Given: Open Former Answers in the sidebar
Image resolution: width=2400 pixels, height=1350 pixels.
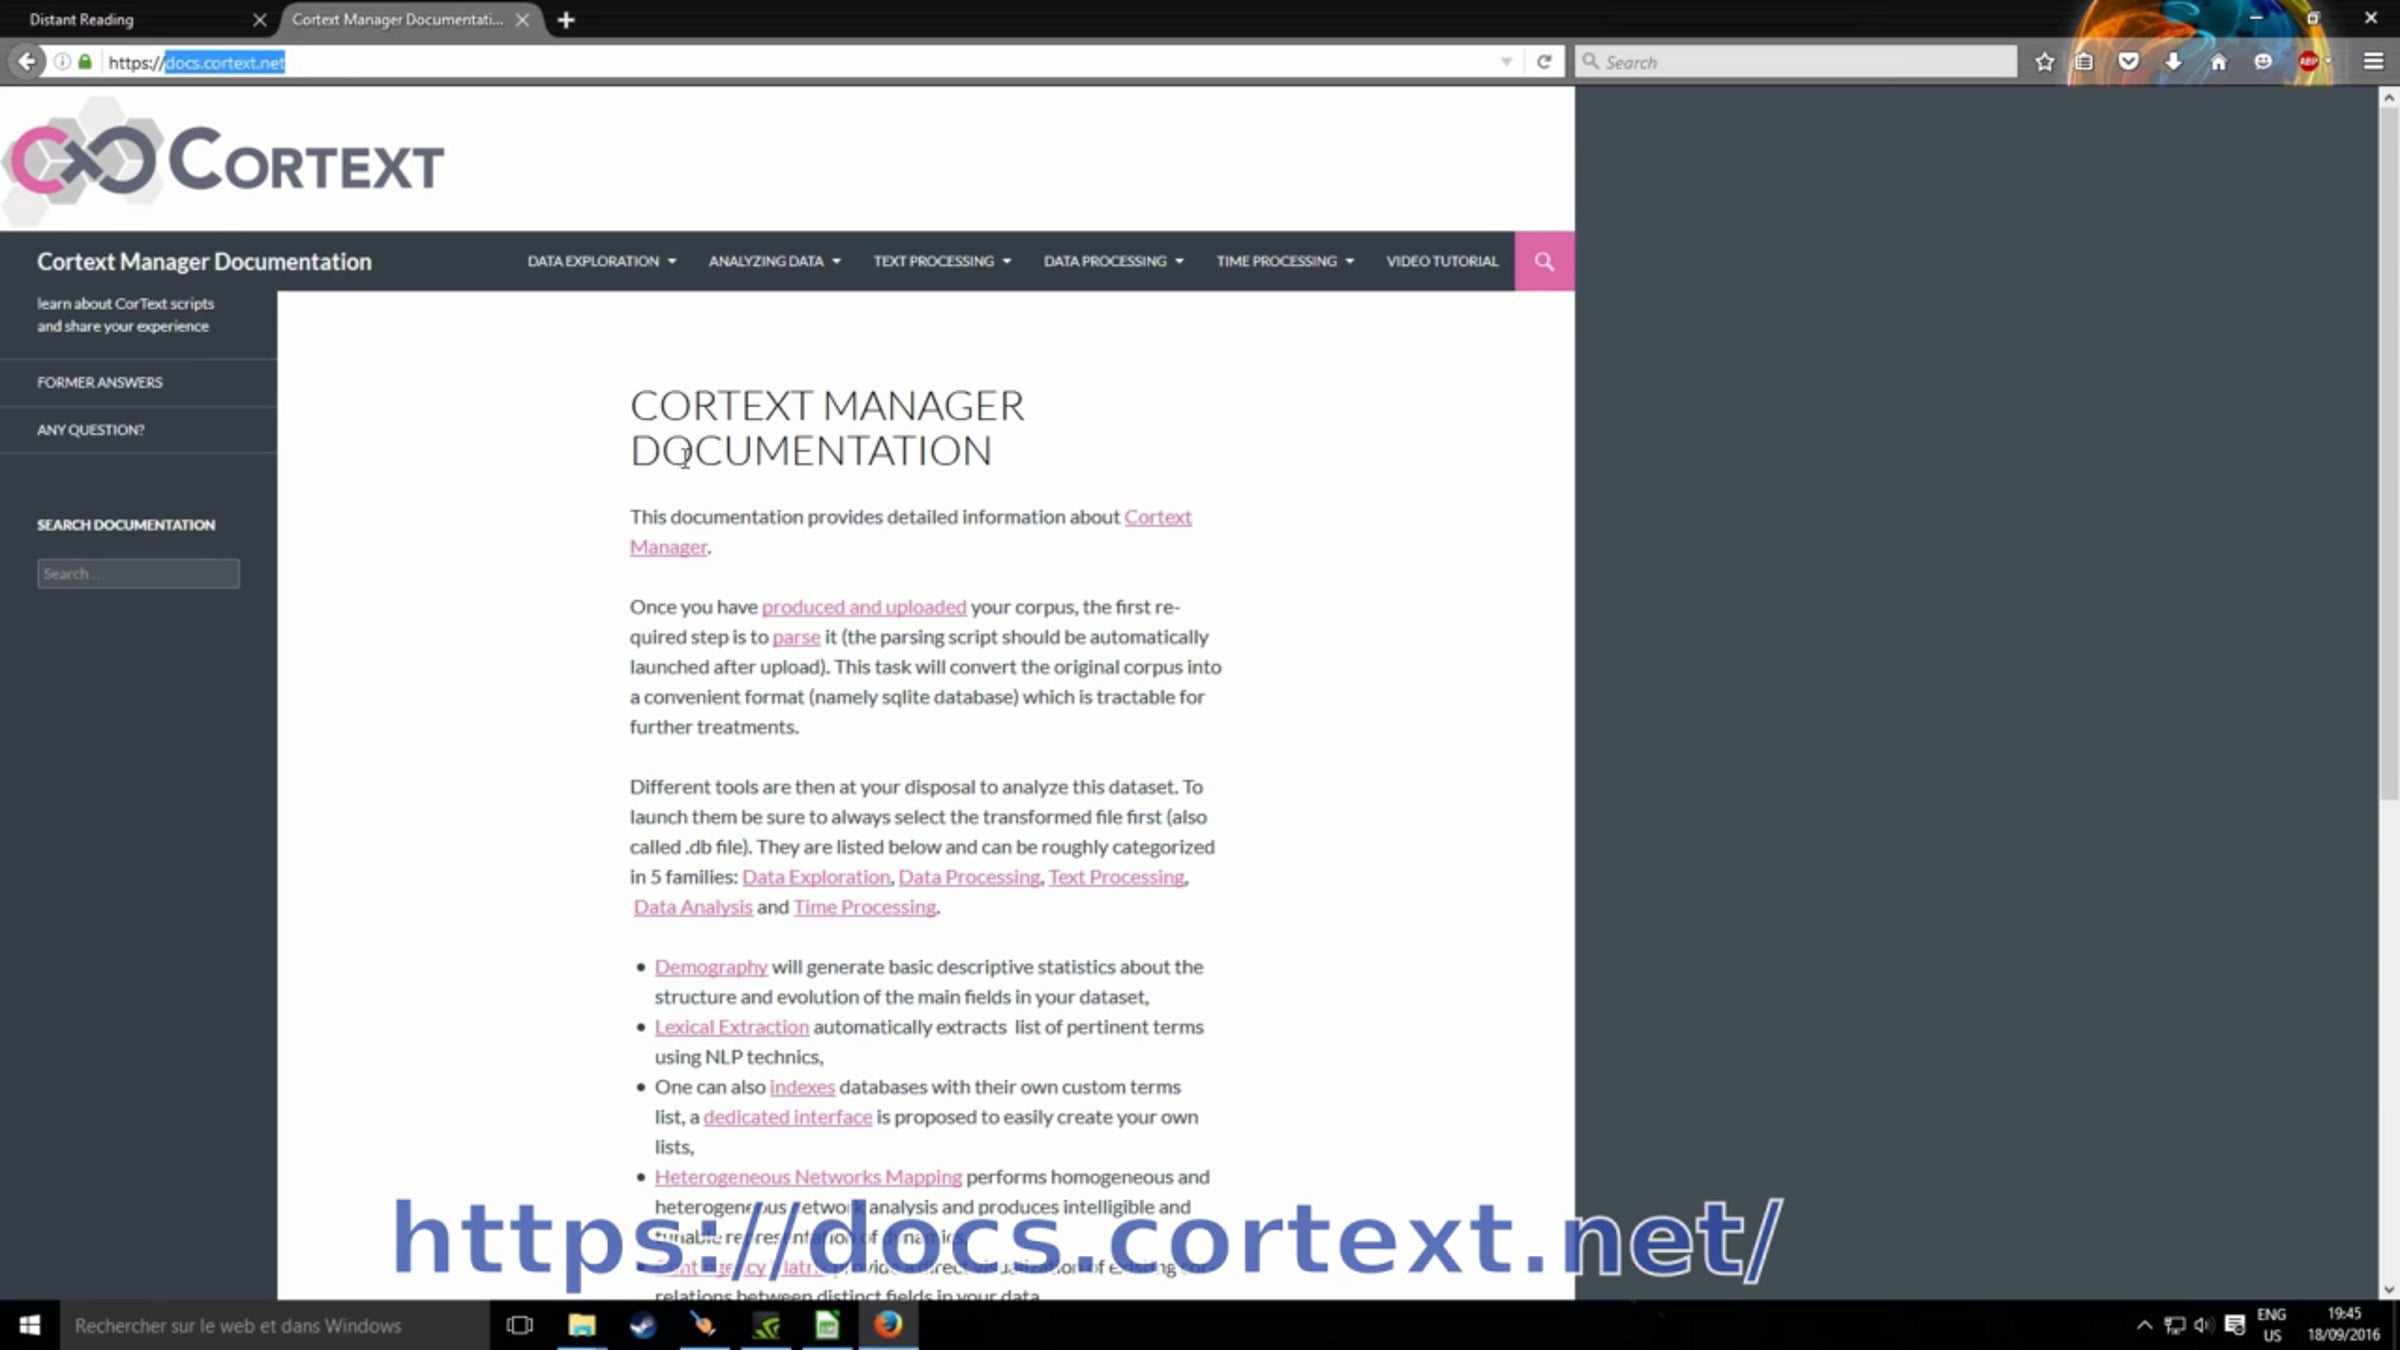Looking at the screenshot, I should click(100, 382).
